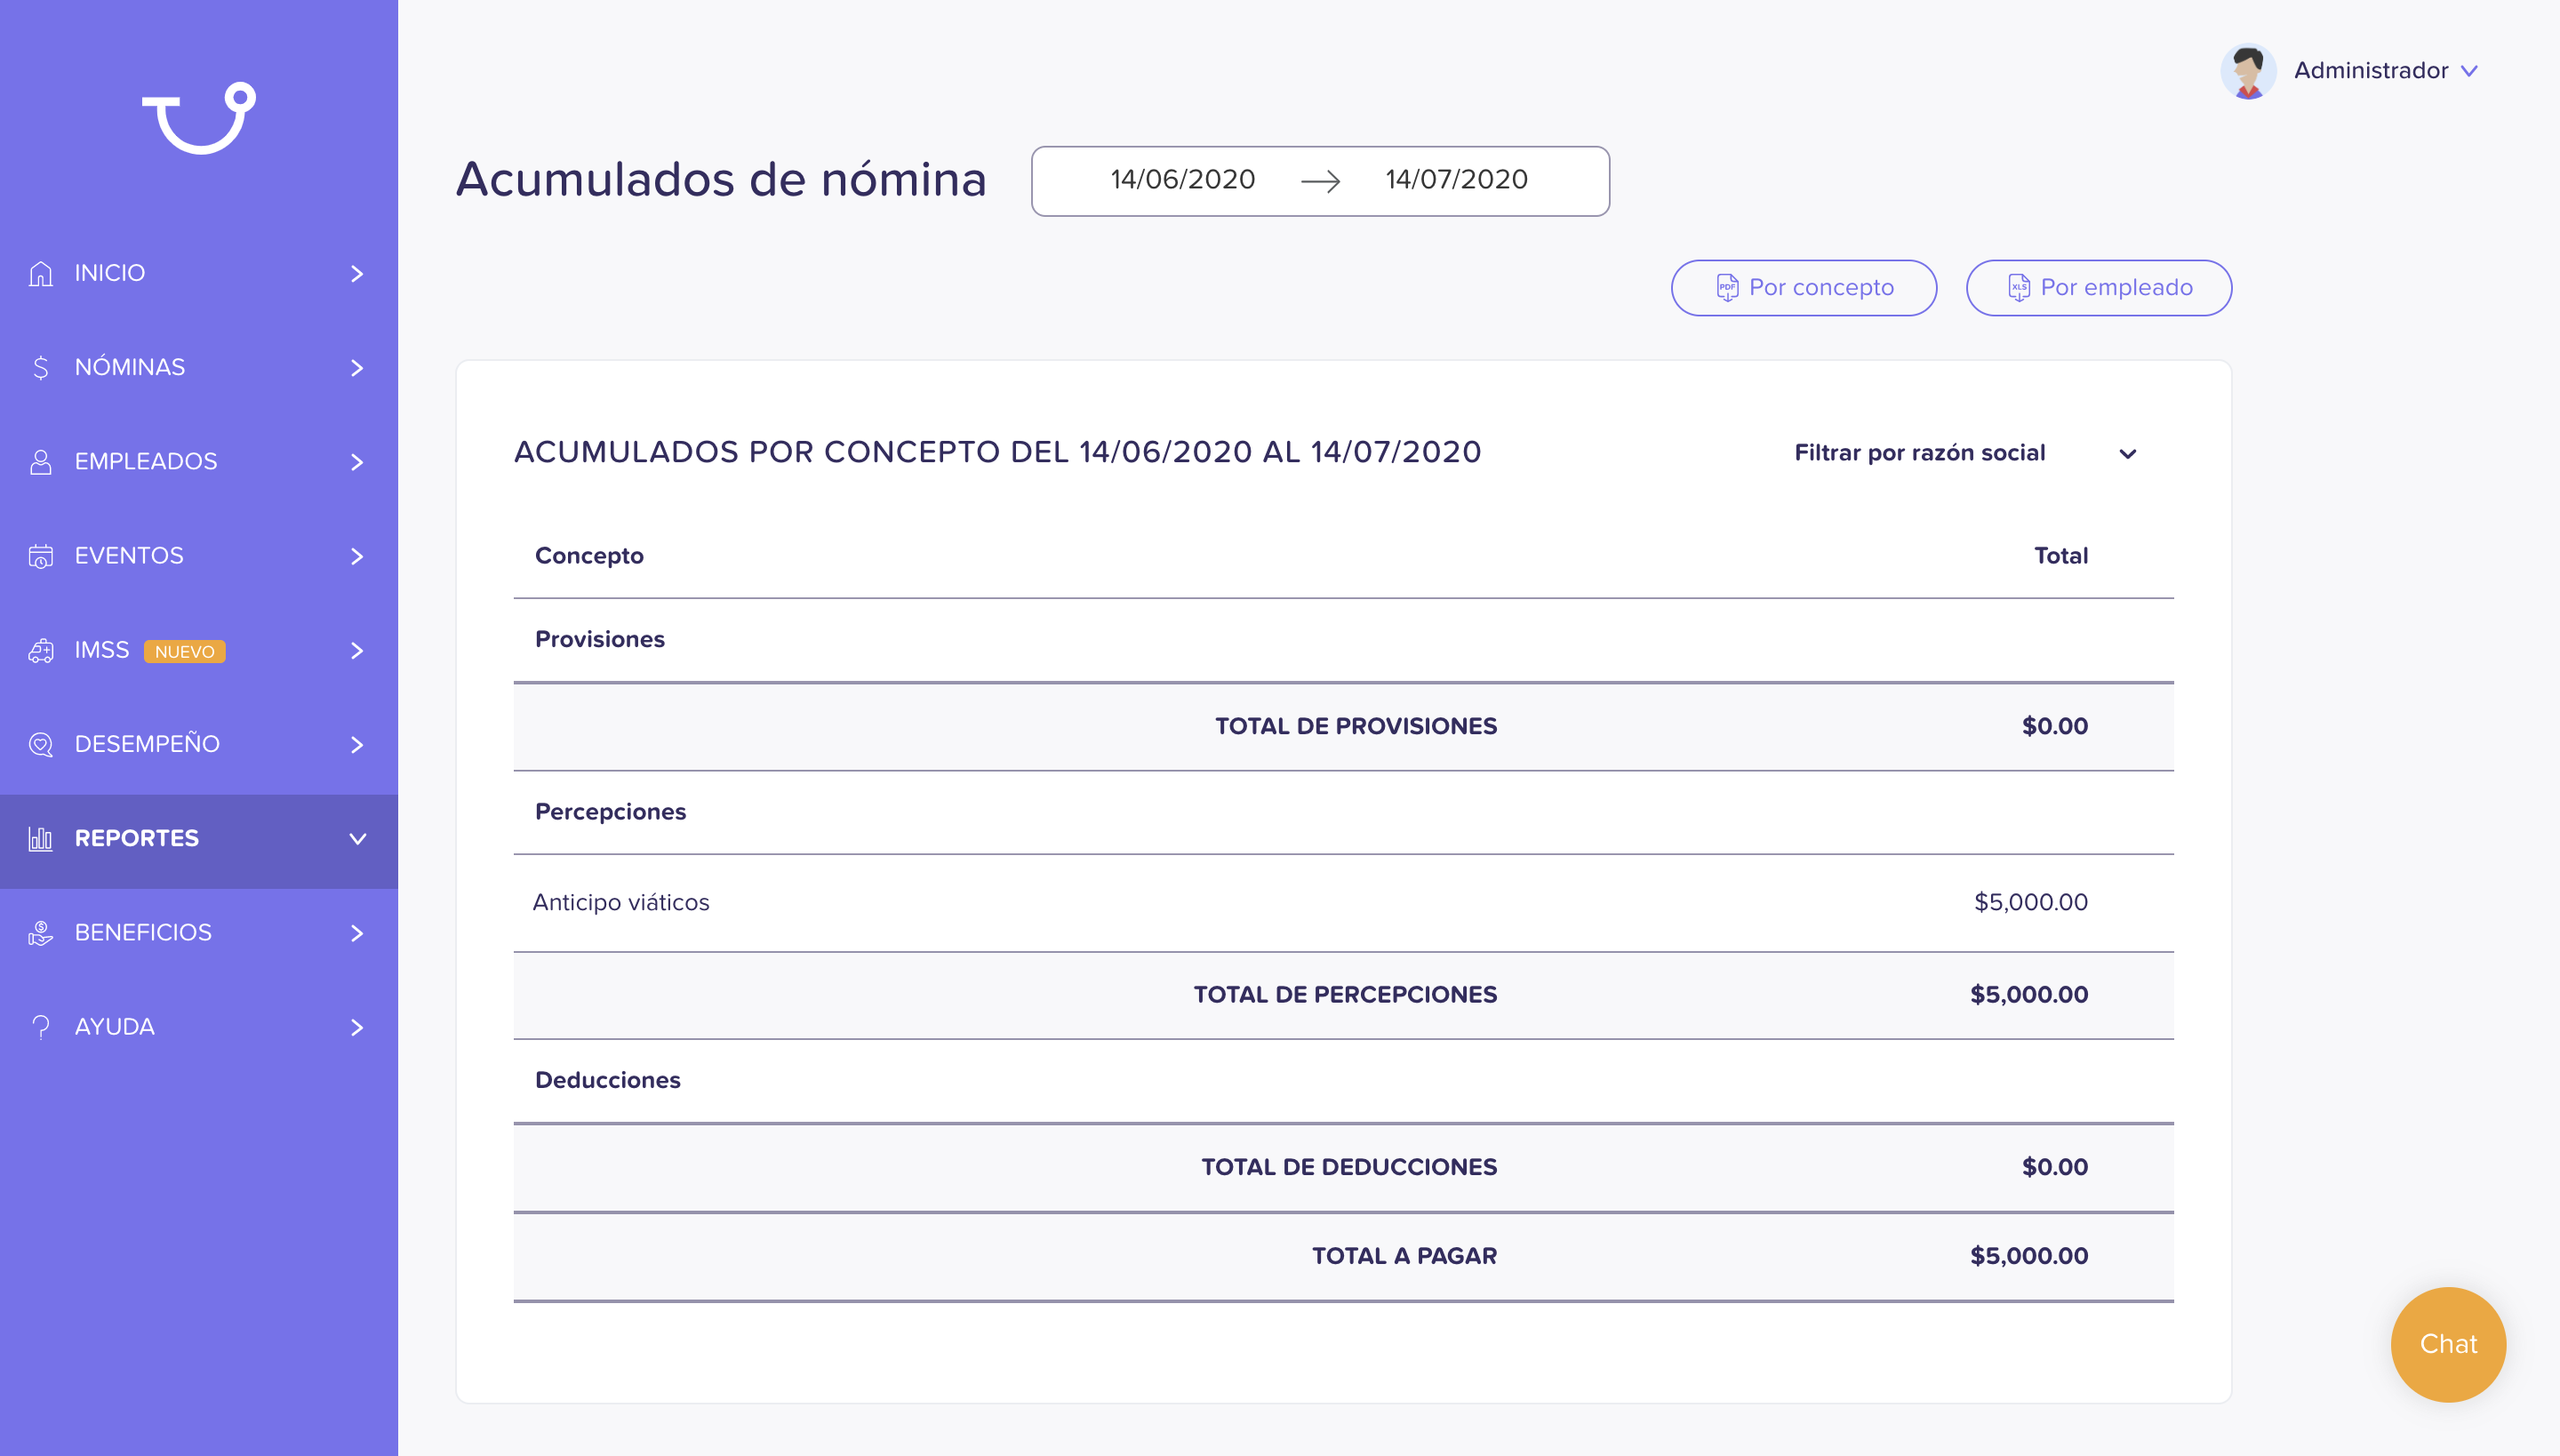Open the AYUDA sidebar menu
This screenshot has height=1456, width=2560.
coord(199,1027)
